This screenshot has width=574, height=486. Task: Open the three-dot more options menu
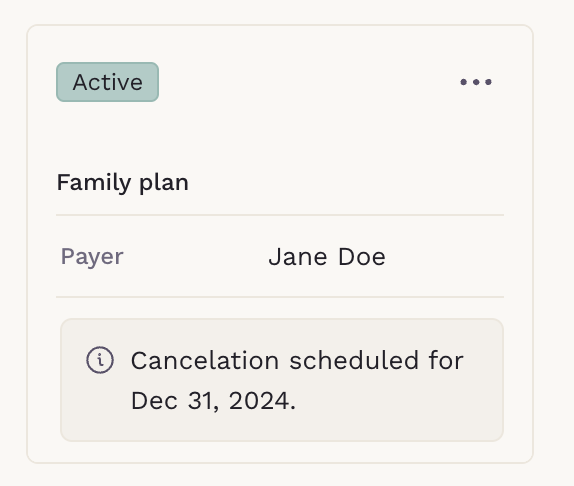tap(476, 82)
